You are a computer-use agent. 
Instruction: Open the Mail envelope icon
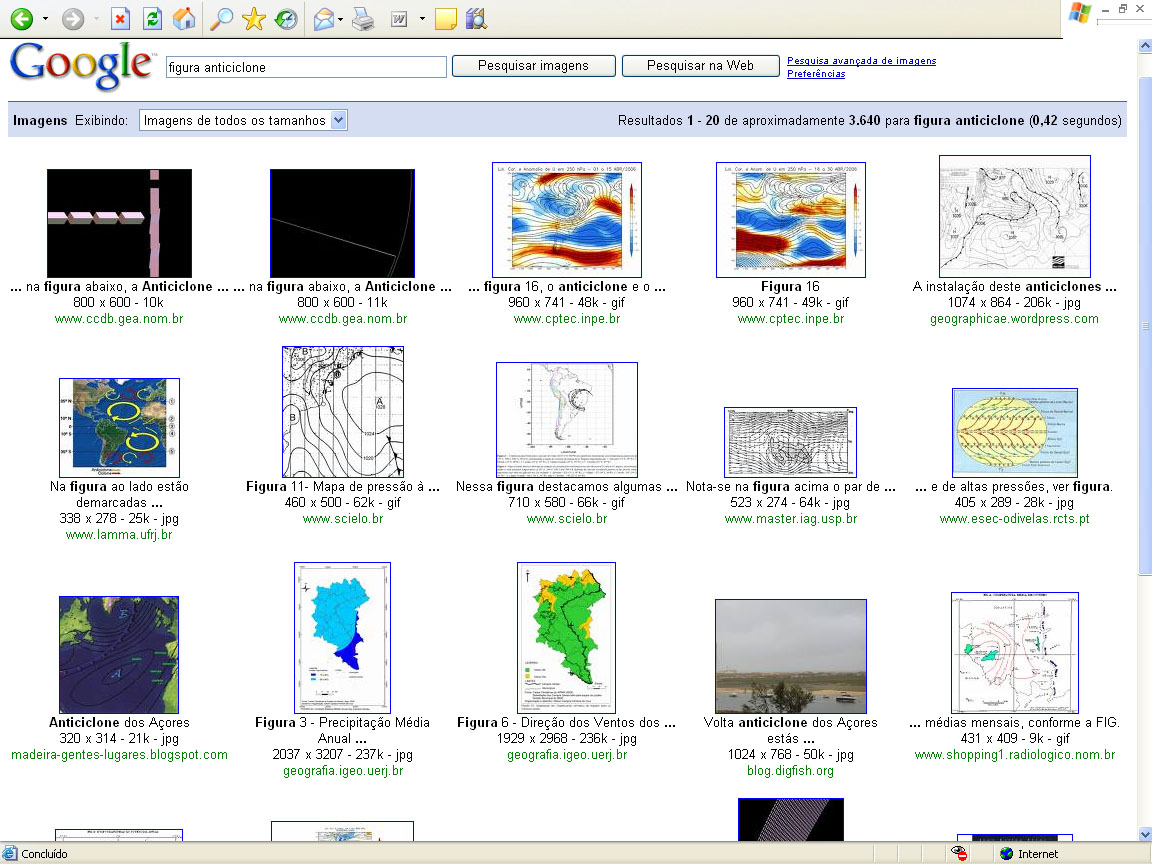coord(323,19)
